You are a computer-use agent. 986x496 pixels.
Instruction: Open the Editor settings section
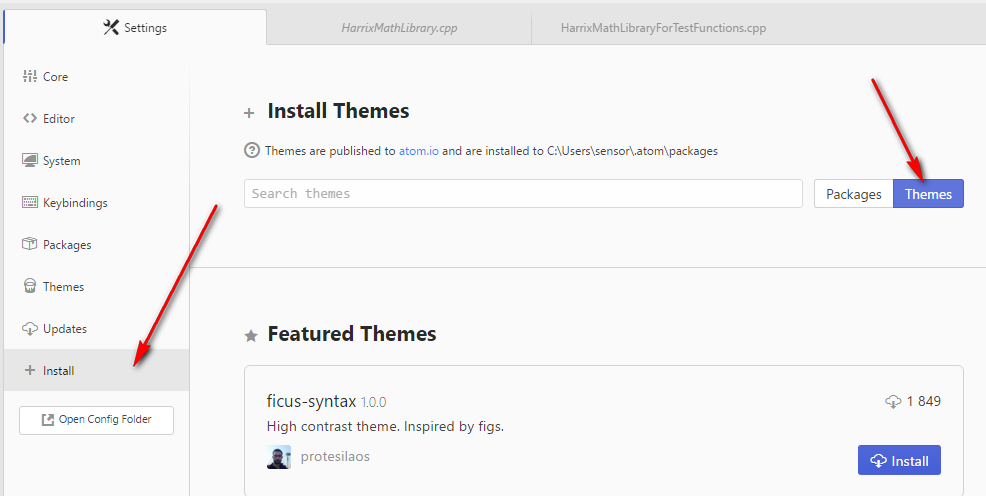(x=96, y=119)
